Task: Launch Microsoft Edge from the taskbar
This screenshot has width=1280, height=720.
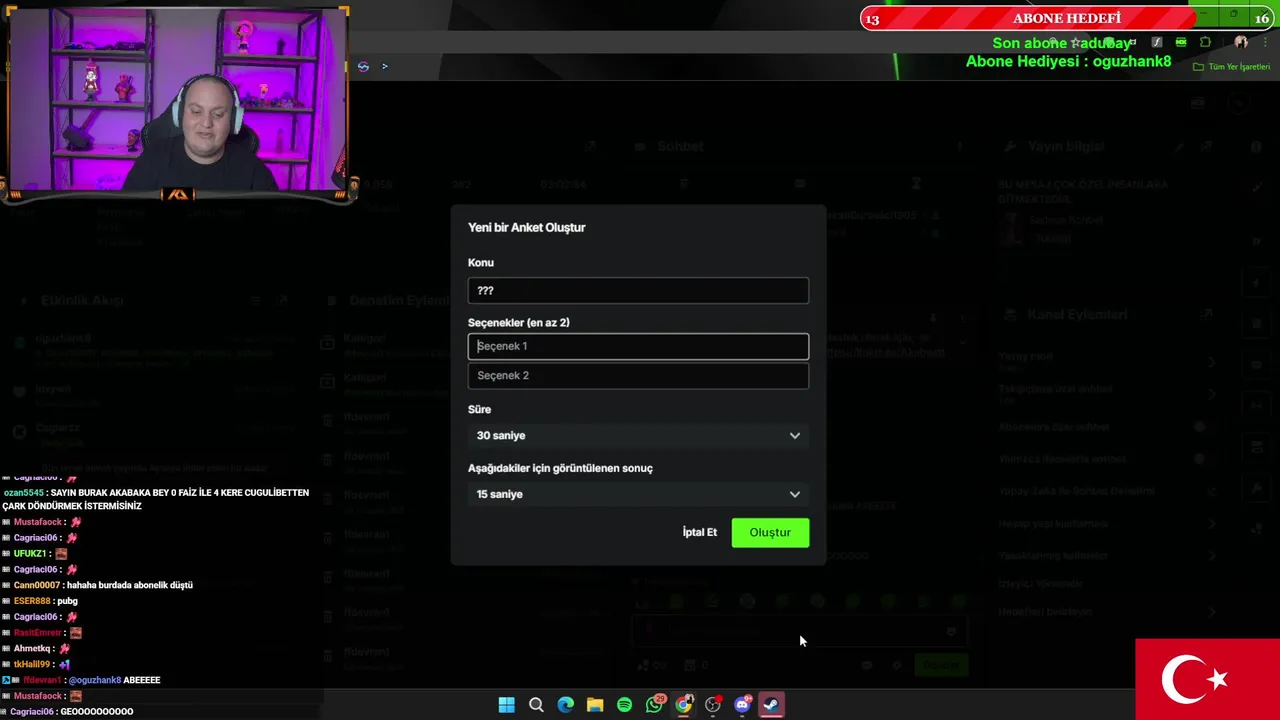Action: tap(565, 705)
